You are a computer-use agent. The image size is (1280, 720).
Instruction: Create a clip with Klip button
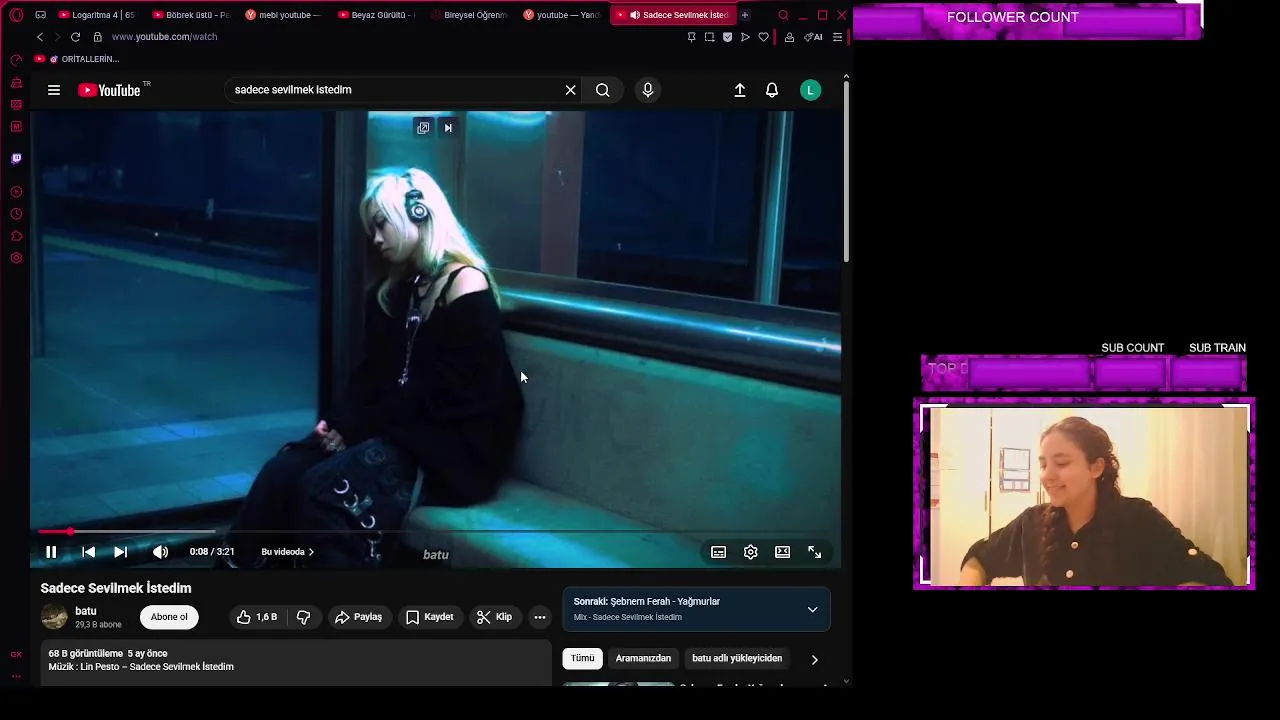click(x=494, y=617)
